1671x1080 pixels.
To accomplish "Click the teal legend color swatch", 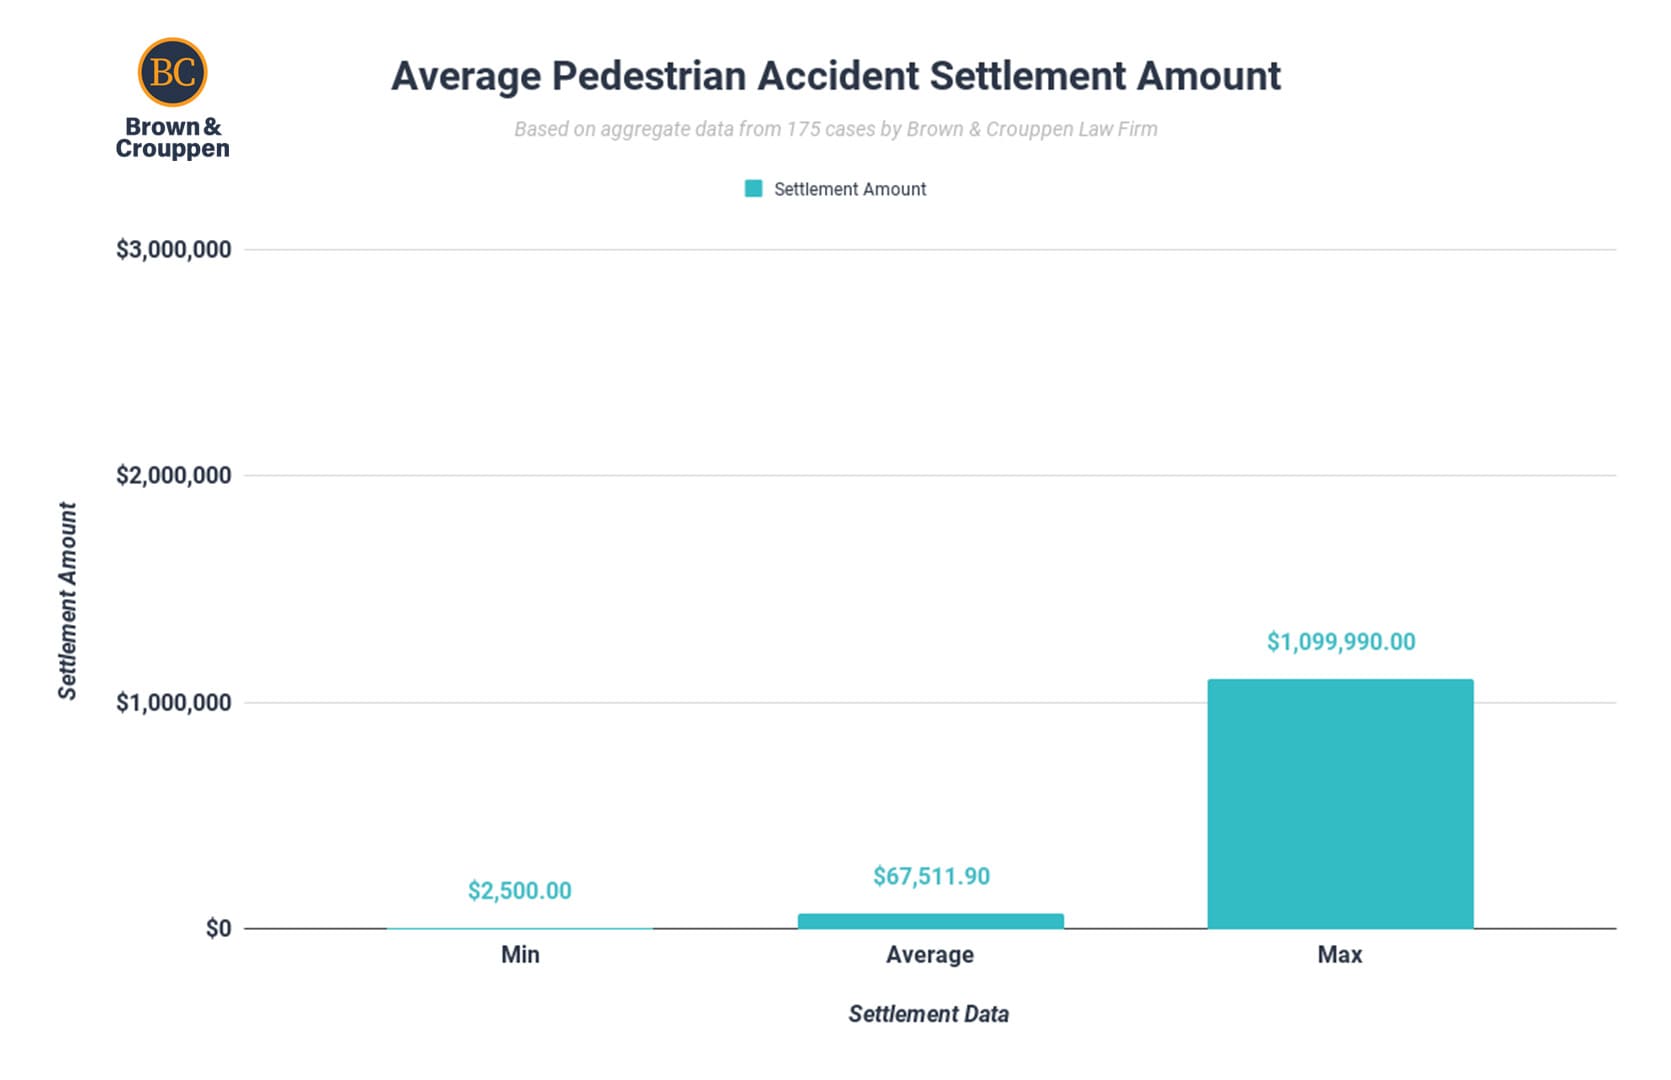I will click(754, 189).
